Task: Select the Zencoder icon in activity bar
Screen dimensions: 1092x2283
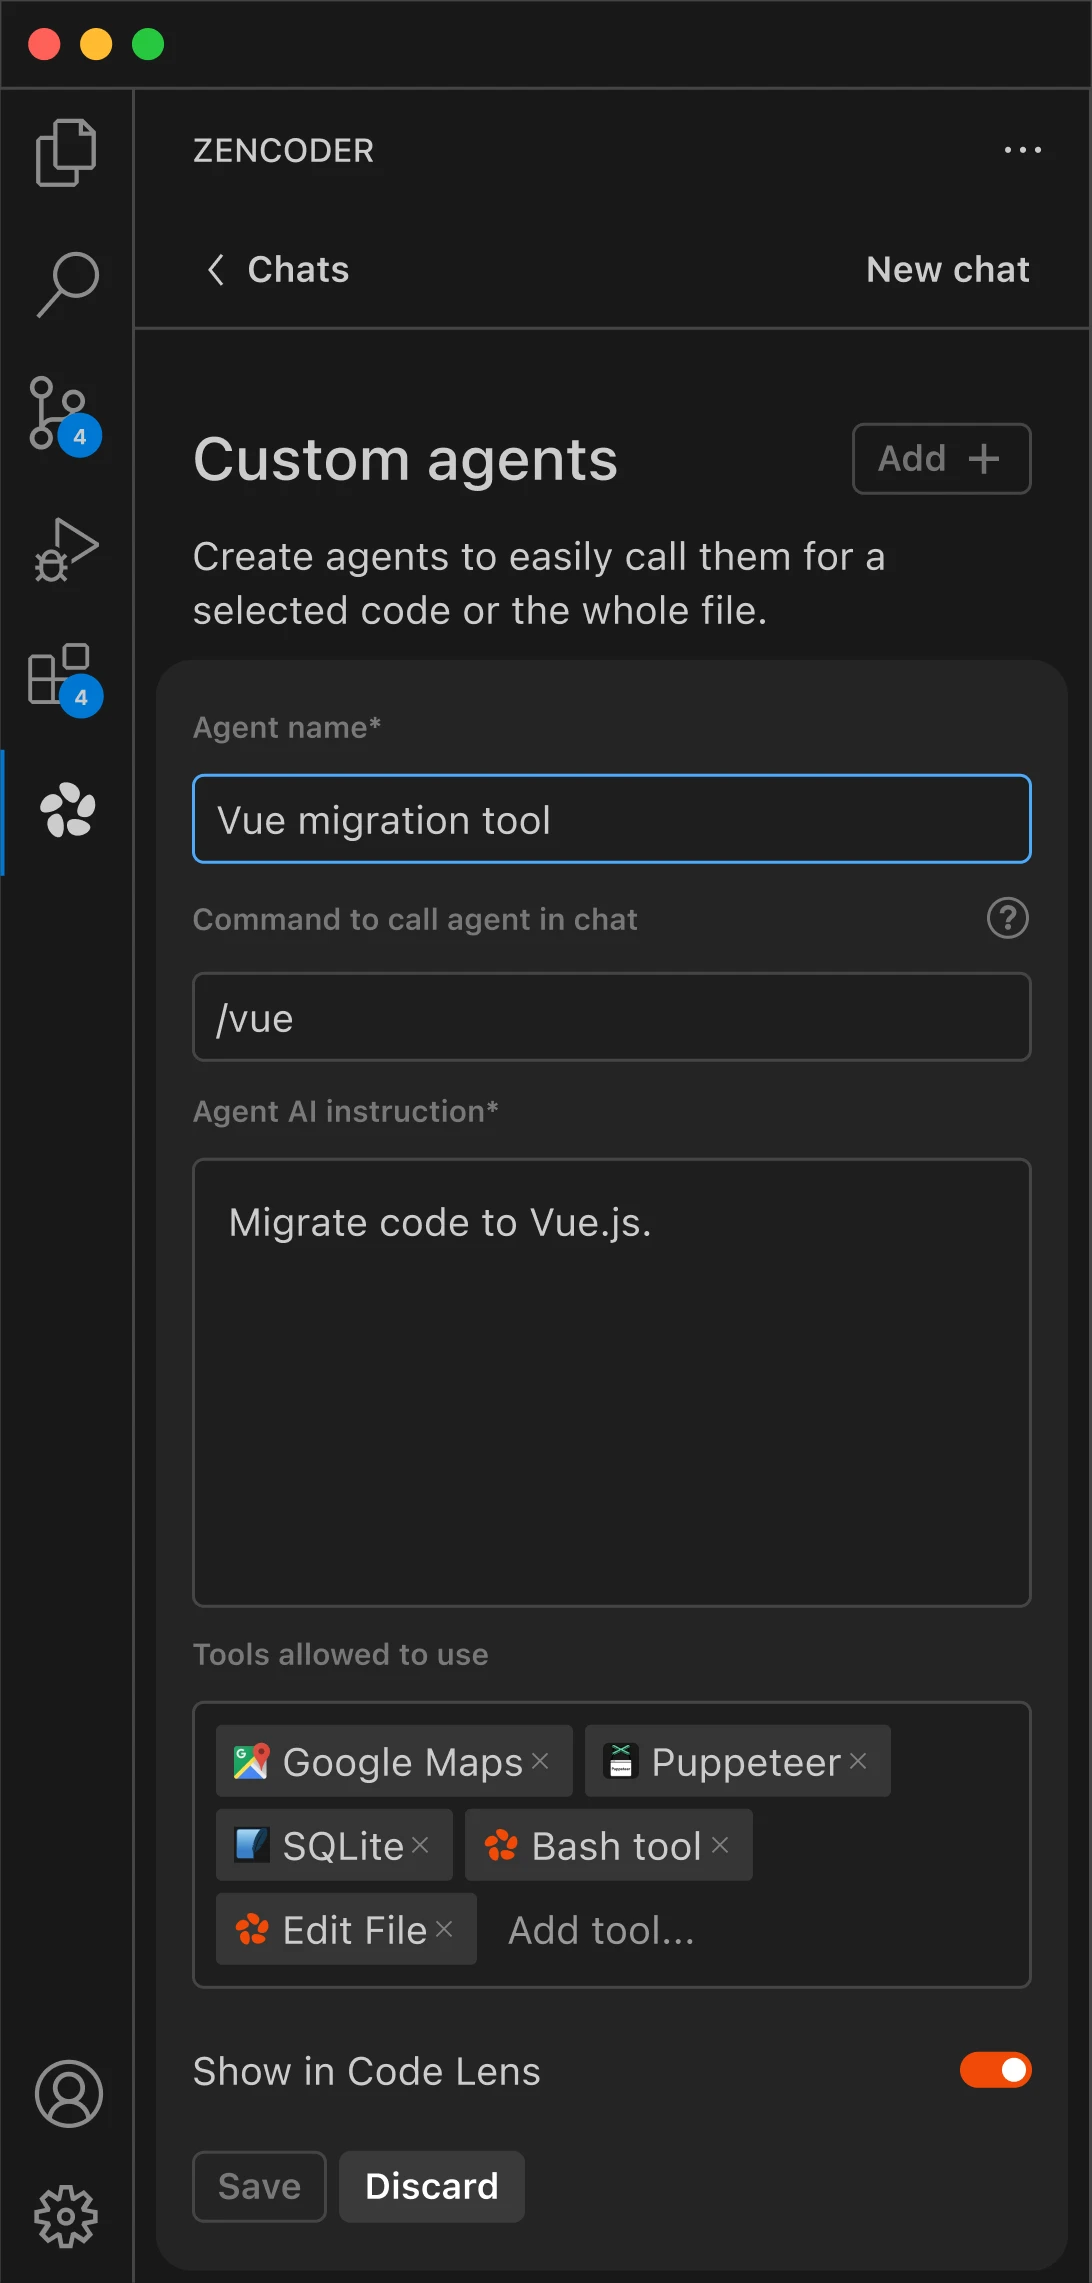Action: click(x=67, y=810)
